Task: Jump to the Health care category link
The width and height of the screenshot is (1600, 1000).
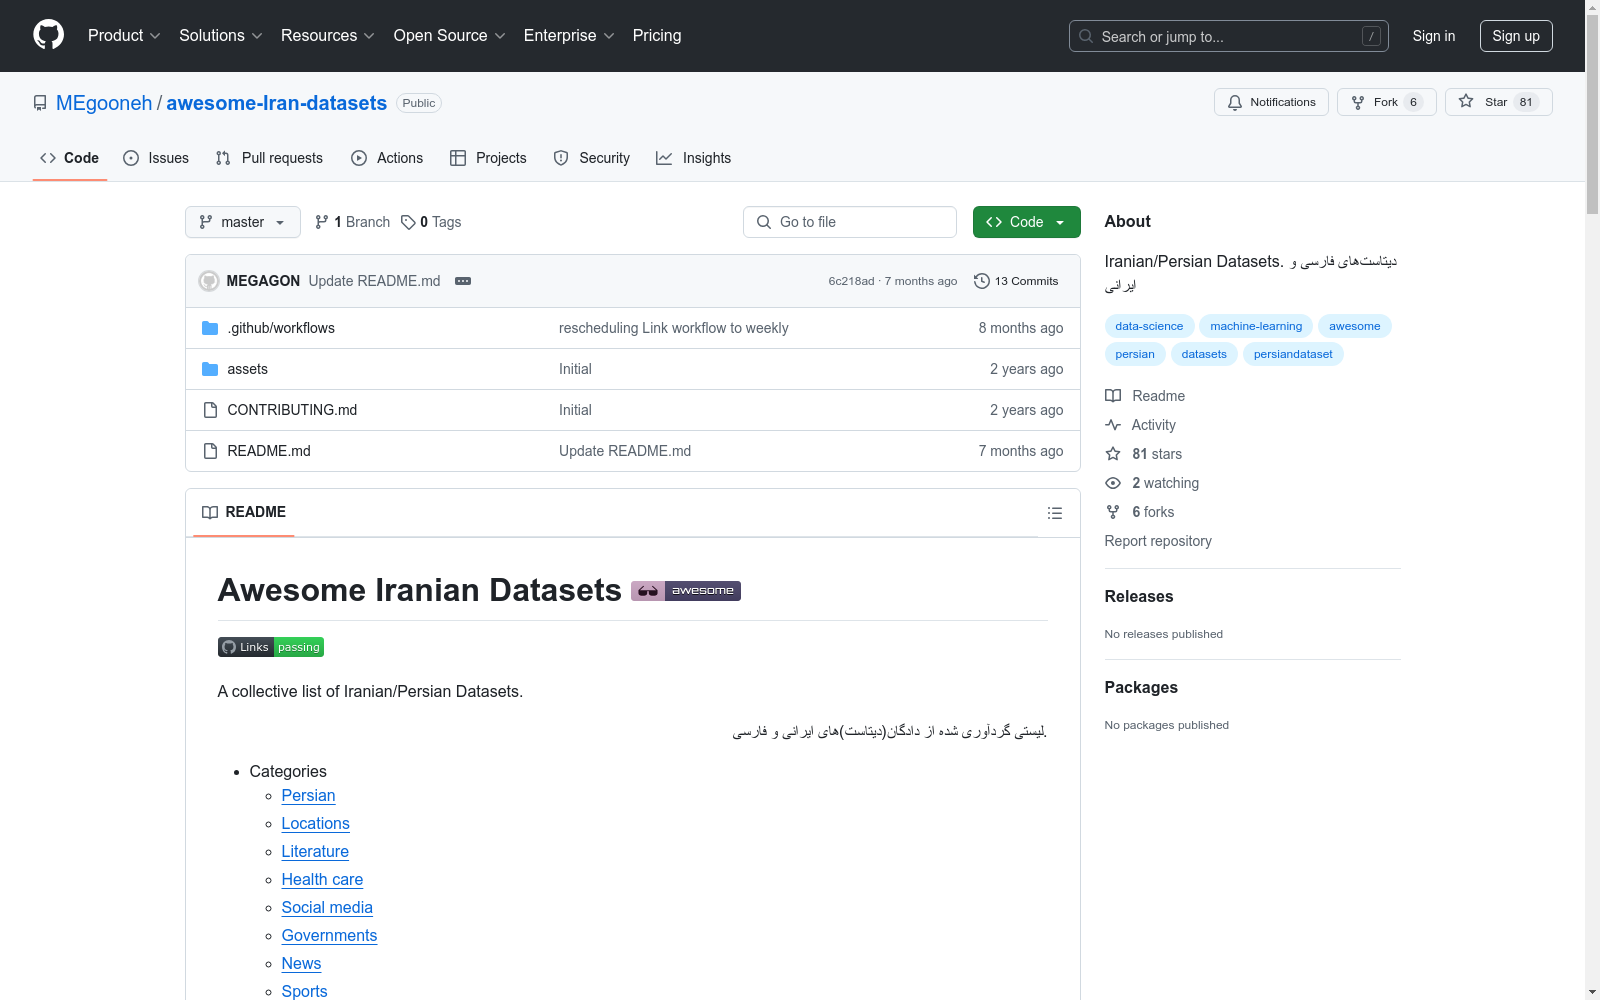Action: pyautogui.click(x=322, y=880)
